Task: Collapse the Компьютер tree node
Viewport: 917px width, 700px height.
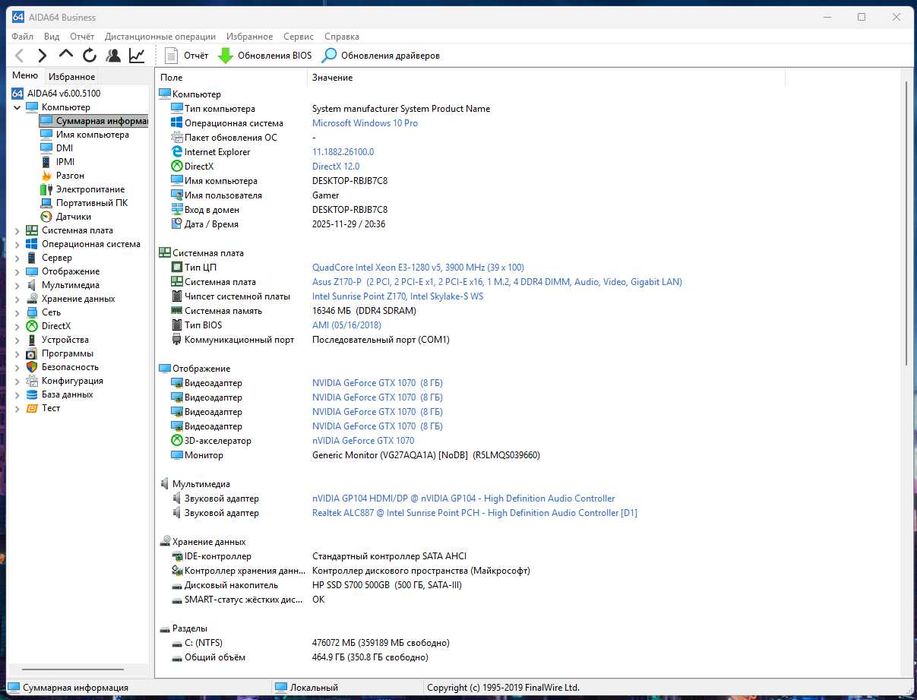Action: click(17, 108)
